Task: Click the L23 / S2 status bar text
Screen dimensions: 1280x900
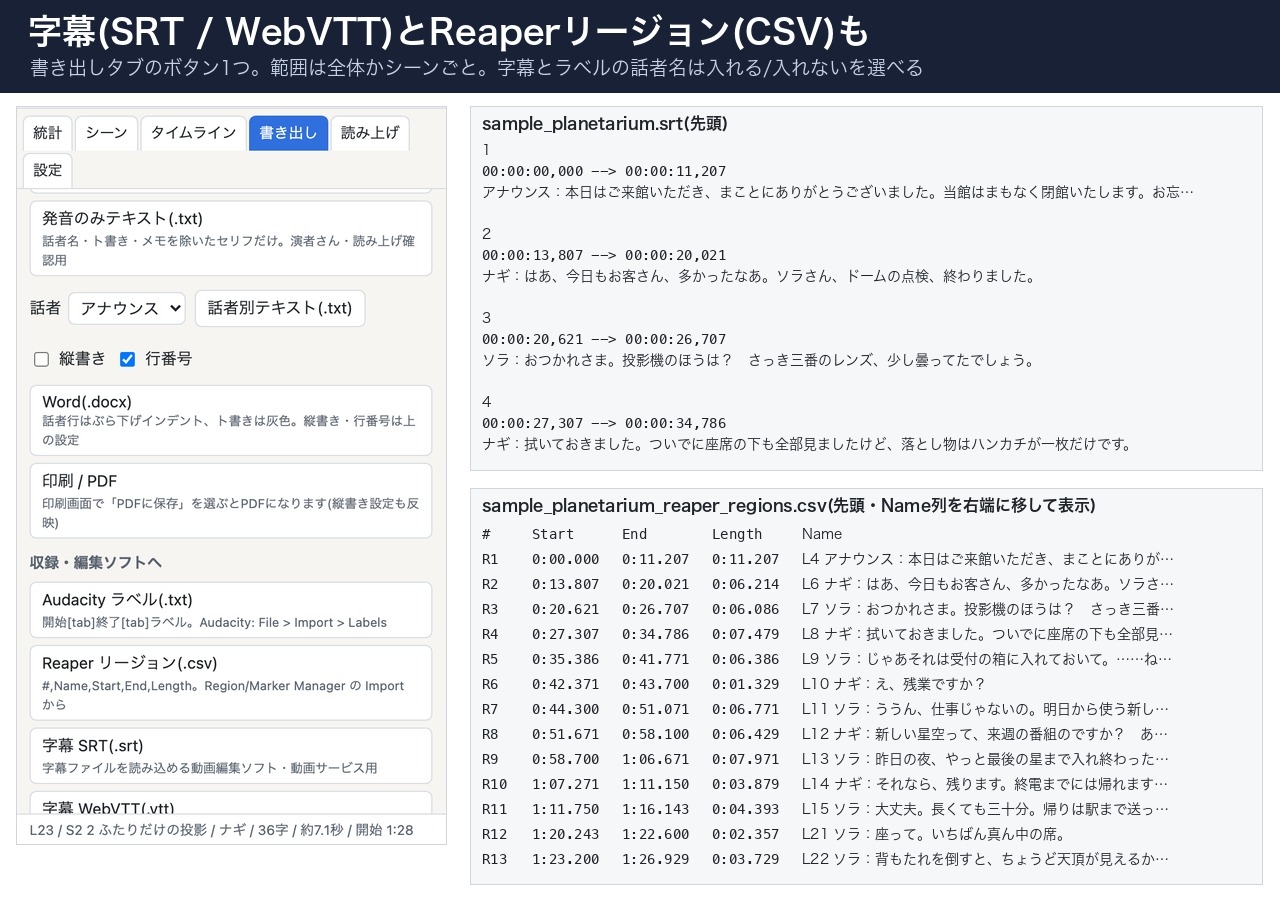Action: pyautogui.click(x=221, y=830)
